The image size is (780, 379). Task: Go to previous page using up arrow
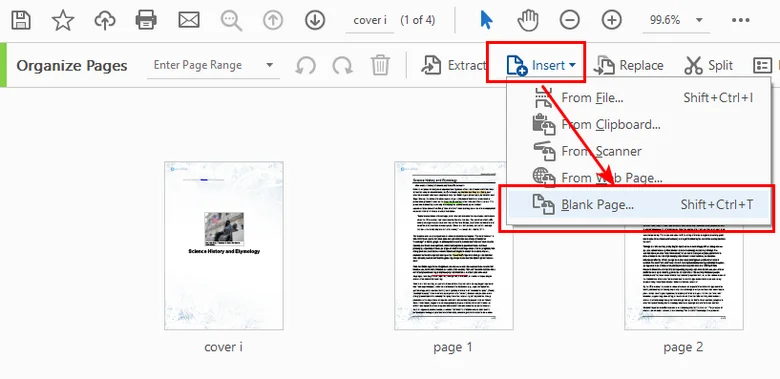(273, 20)
